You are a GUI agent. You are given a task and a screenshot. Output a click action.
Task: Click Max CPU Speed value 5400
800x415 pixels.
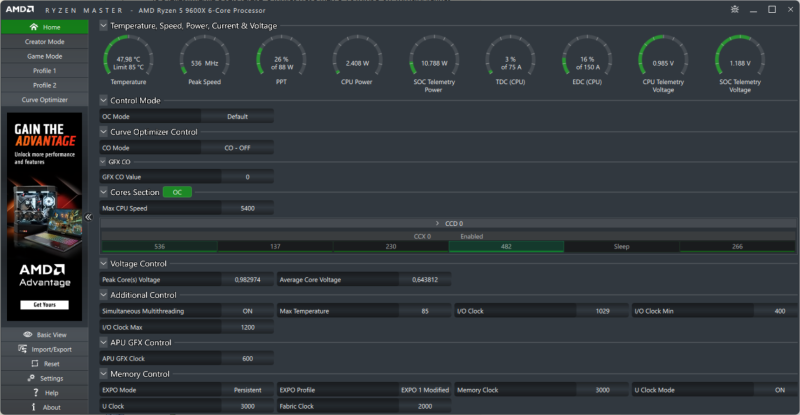click(247, 208)
